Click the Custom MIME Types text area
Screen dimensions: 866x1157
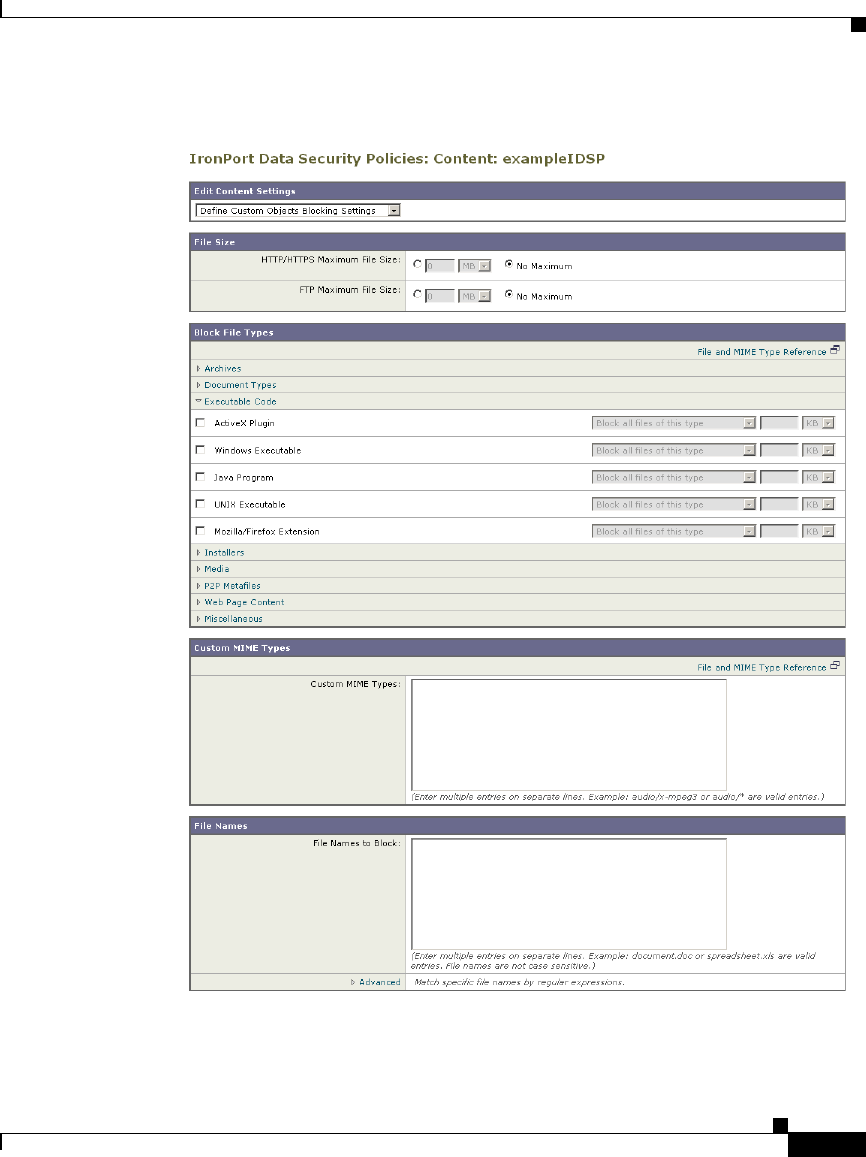click(x=569, y=735)
